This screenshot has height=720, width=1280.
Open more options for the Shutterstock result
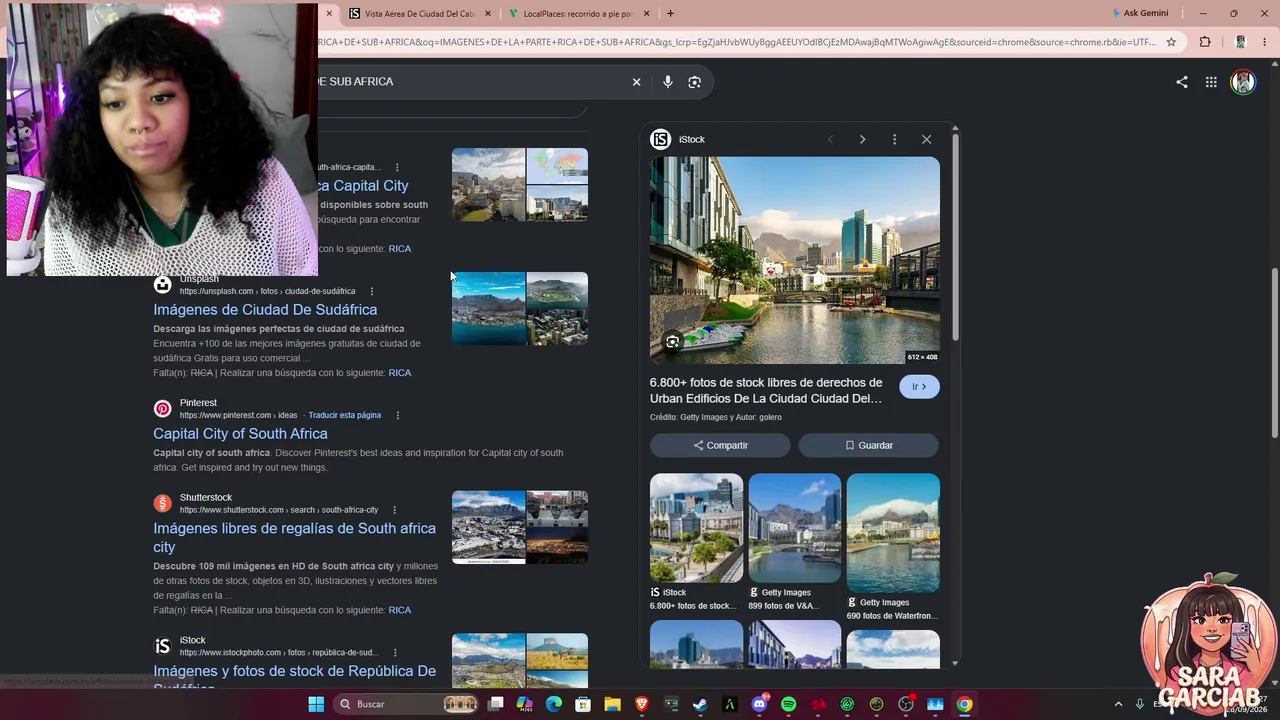pos(394,510)
